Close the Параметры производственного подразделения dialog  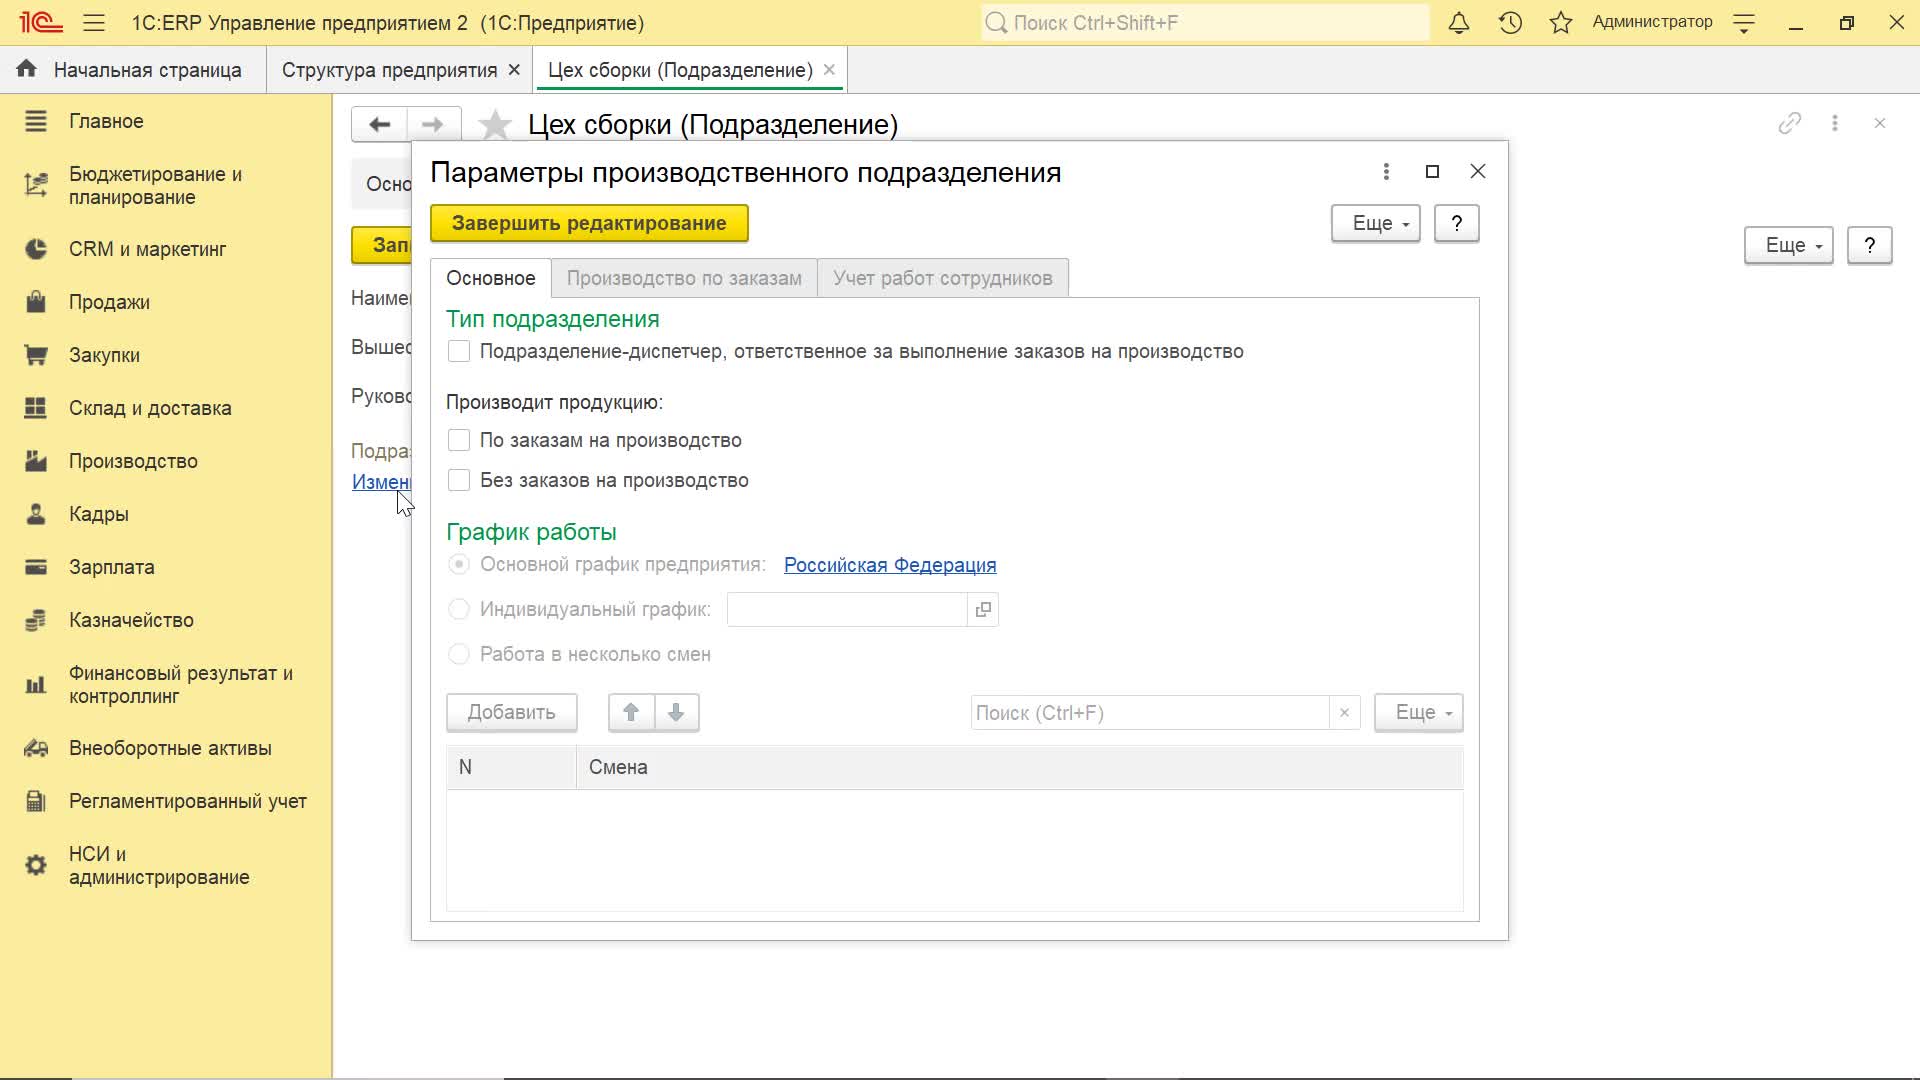1478,172
